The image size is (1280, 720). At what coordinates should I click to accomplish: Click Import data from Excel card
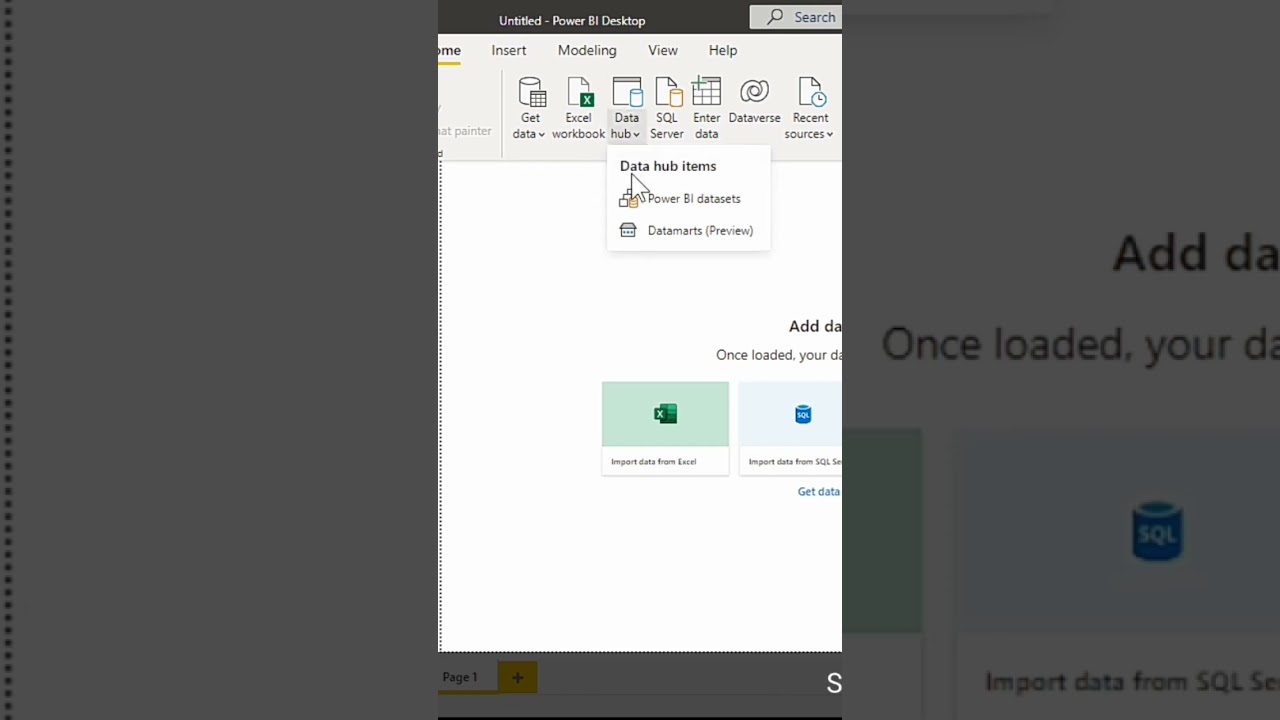[x=665, y=428]
